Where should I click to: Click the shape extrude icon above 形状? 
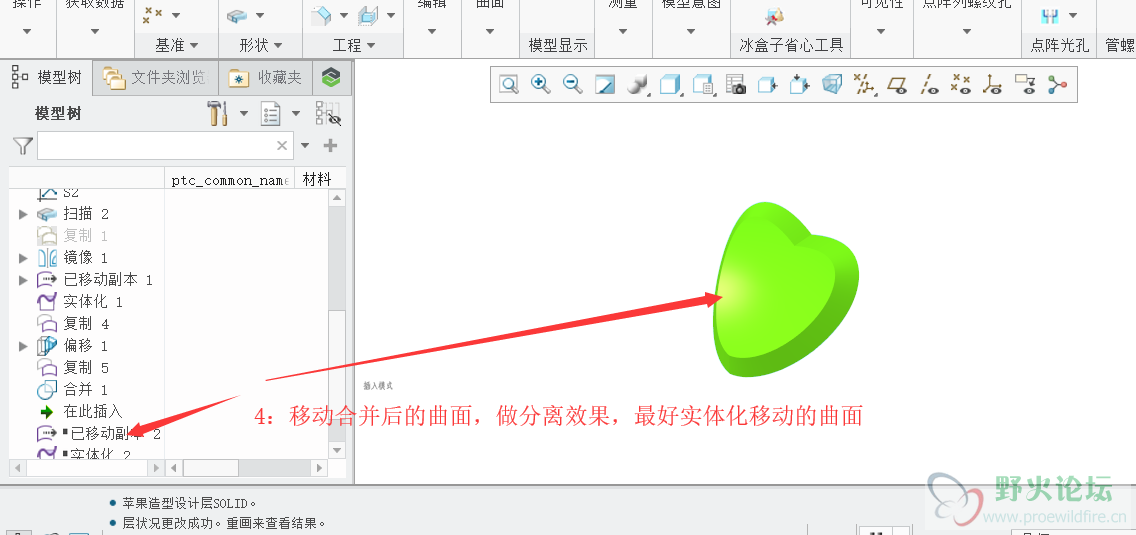[x=238, y=15]
